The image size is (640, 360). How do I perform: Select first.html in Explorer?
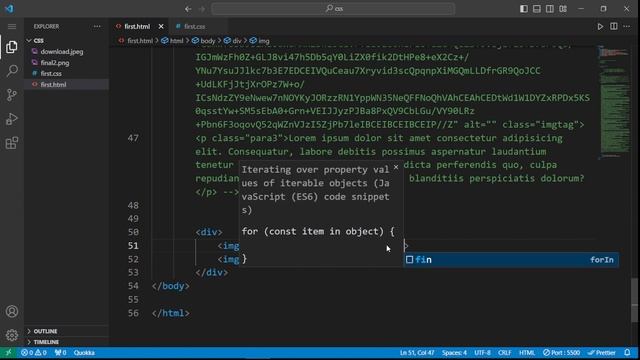click(53, 84)
